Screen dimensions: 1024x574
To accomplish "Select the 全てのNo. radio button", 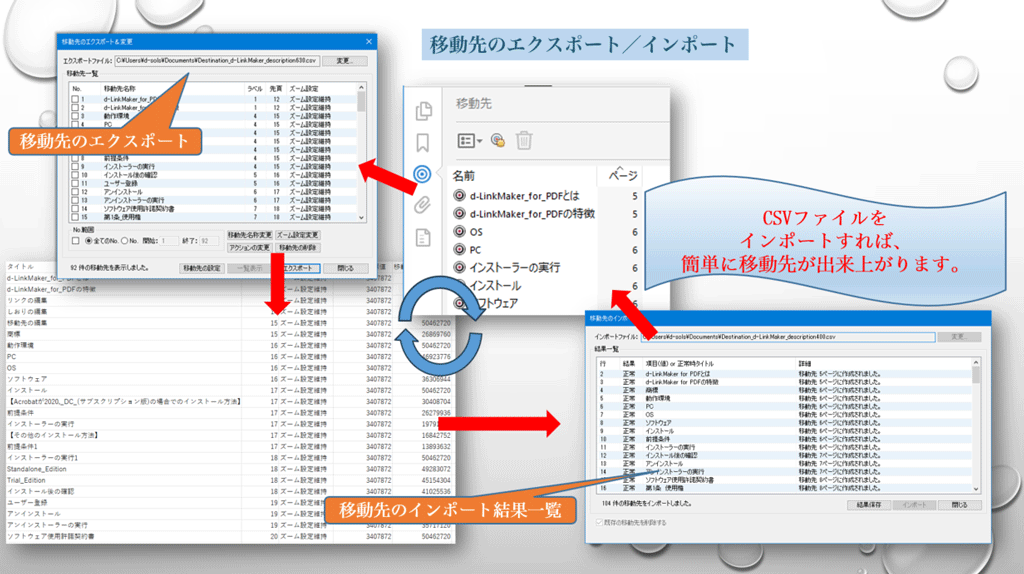I will pyautogui.click(x=87, y=241).
